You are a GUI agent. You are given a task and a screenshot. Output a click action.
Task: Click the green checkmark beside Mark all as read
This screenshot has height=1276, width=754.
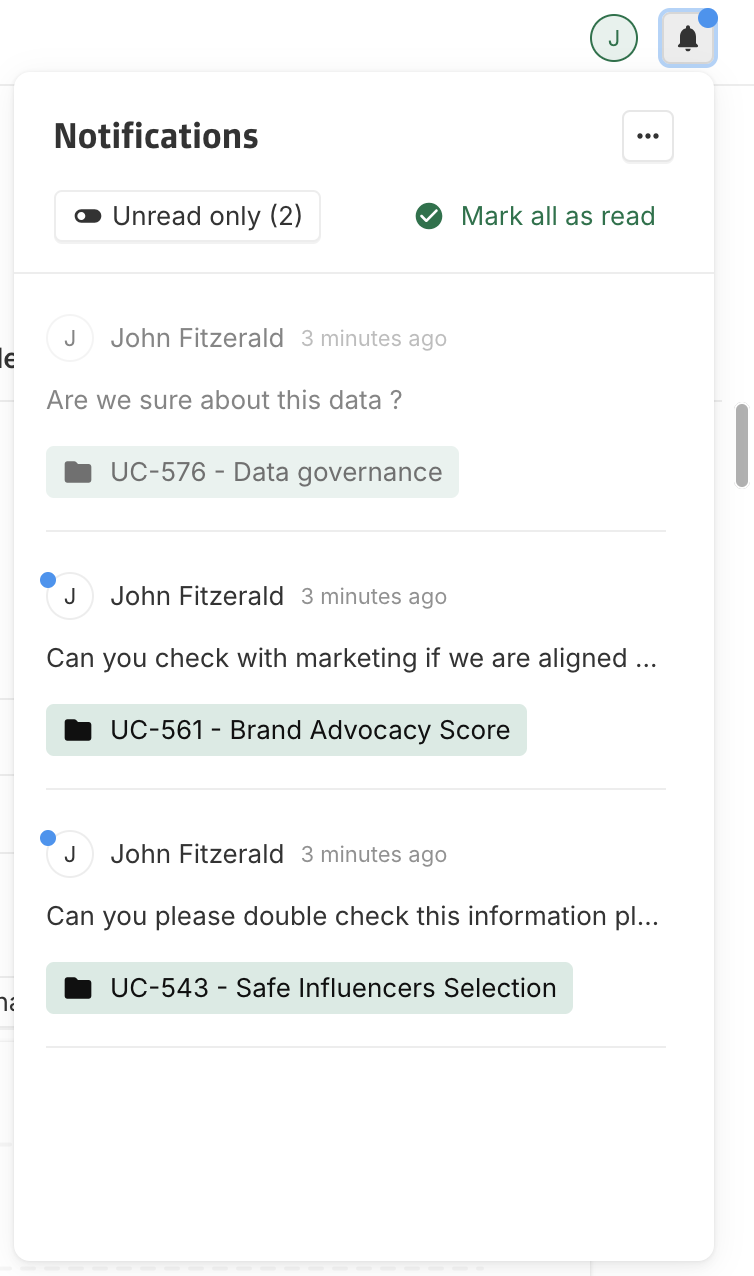429,216
